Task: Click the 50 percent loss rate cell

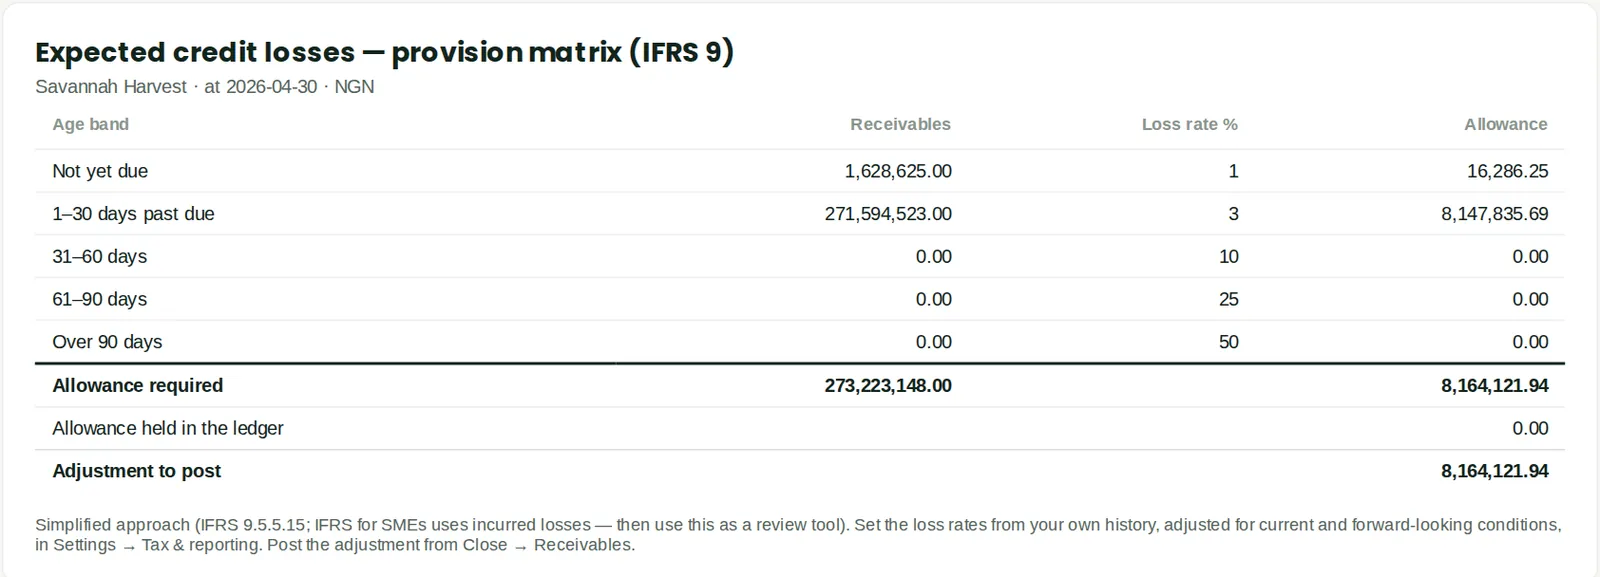Action: click(1228, 342)
